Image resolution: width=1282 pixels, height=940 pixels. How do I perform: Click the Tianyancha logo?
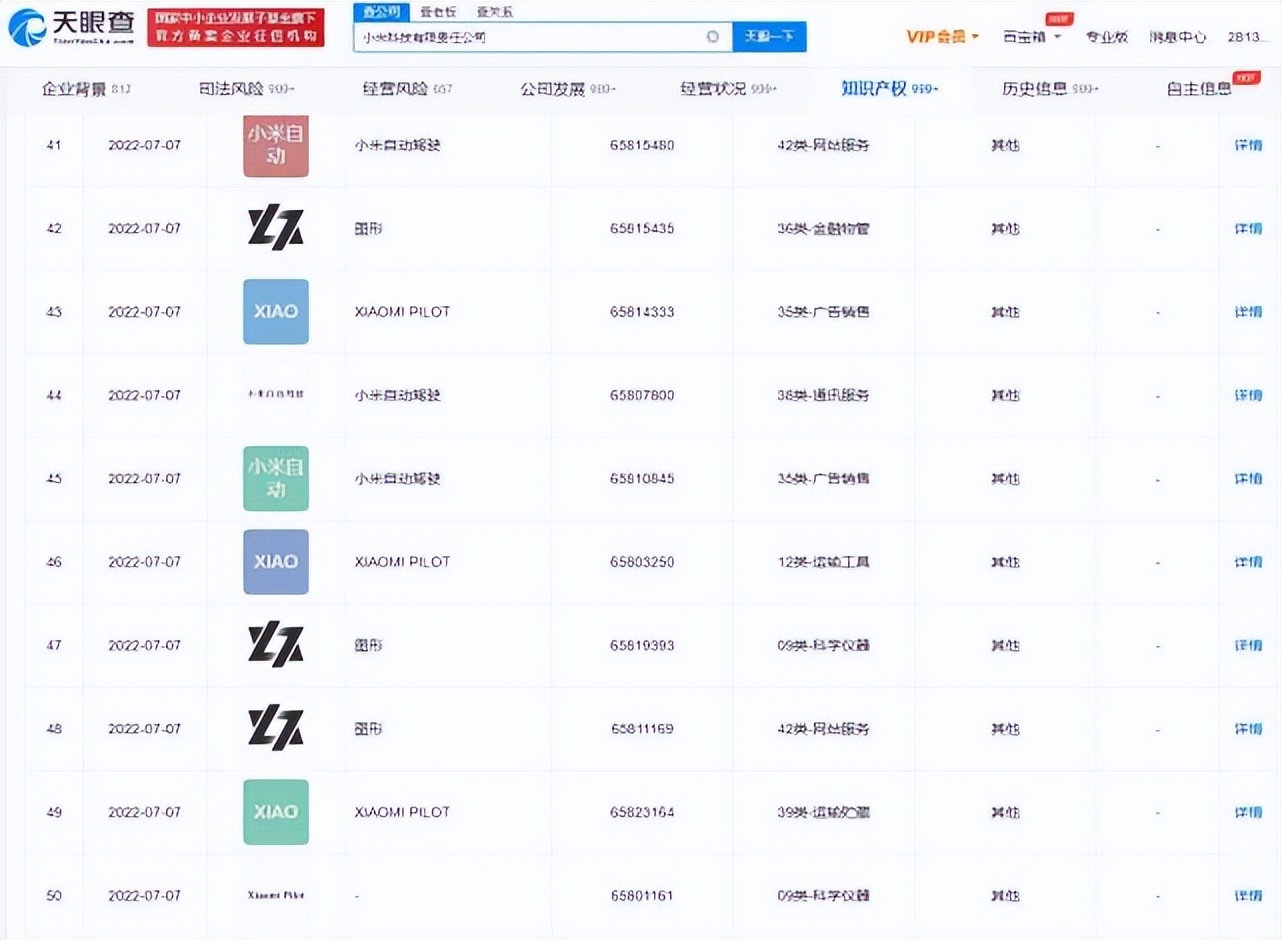pyautogui.click(x=70, y=26)
